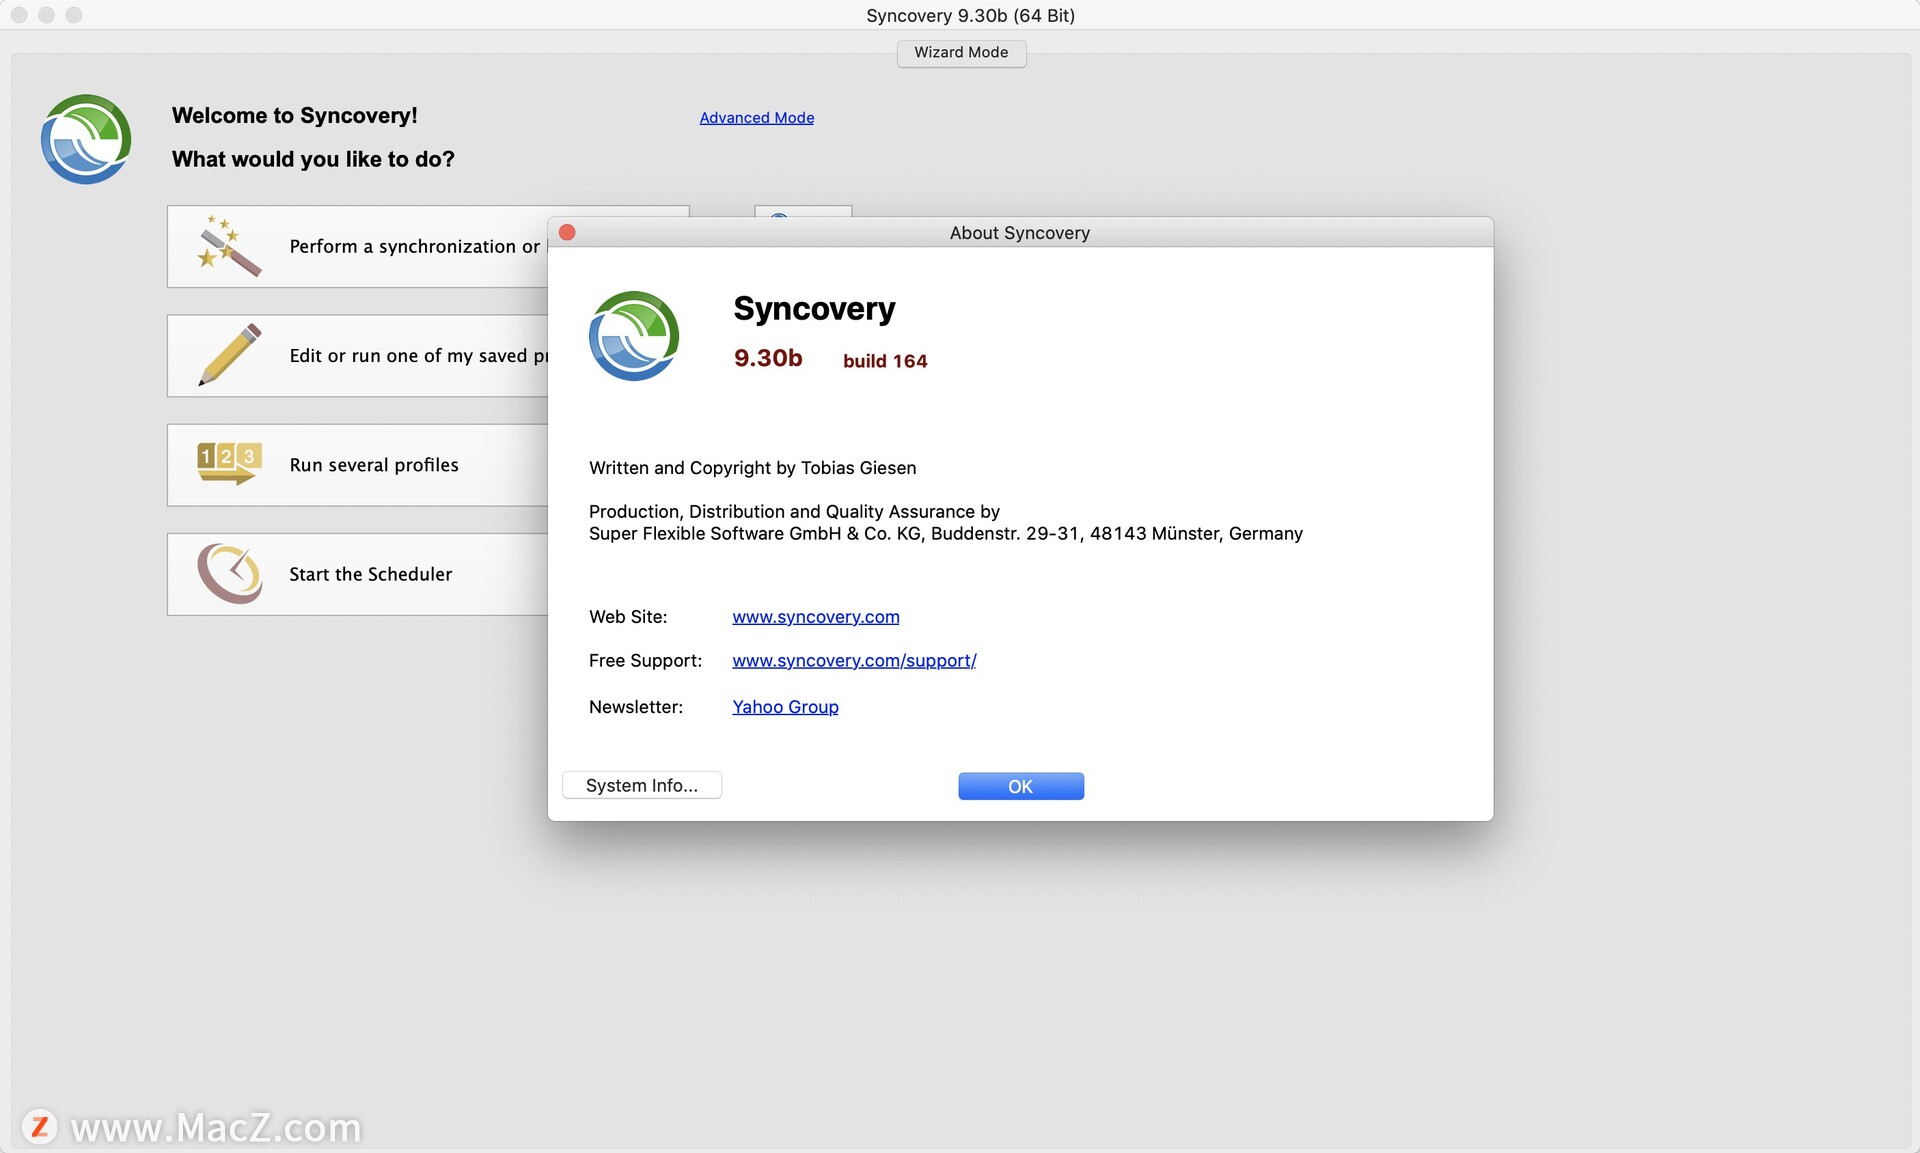This screenshot has width=1920, height=1153.
Task: Close the About Syncovery dialog with the red button
Action: pos(567,232)
